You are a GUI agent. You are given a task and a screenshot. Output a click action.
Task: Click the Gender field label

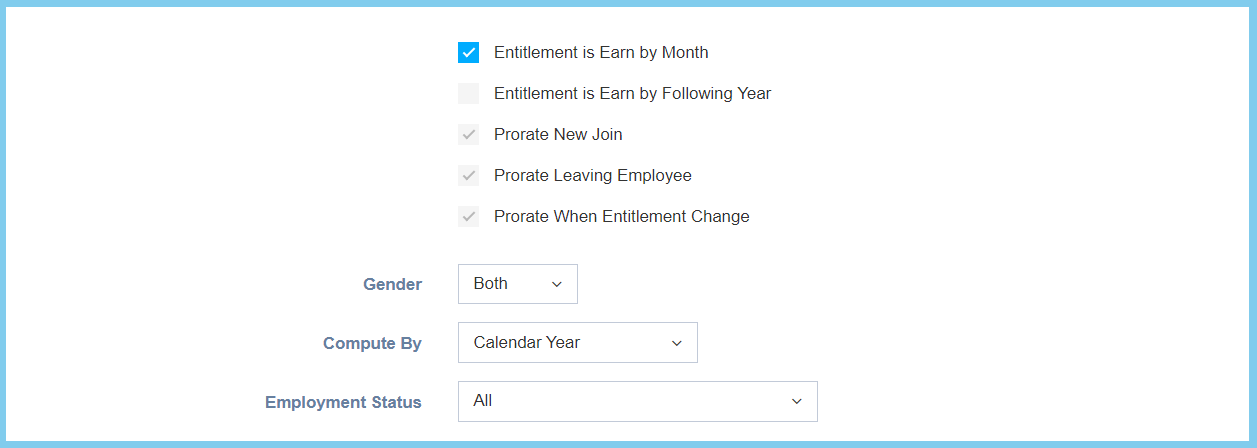[x=392, y=285]
